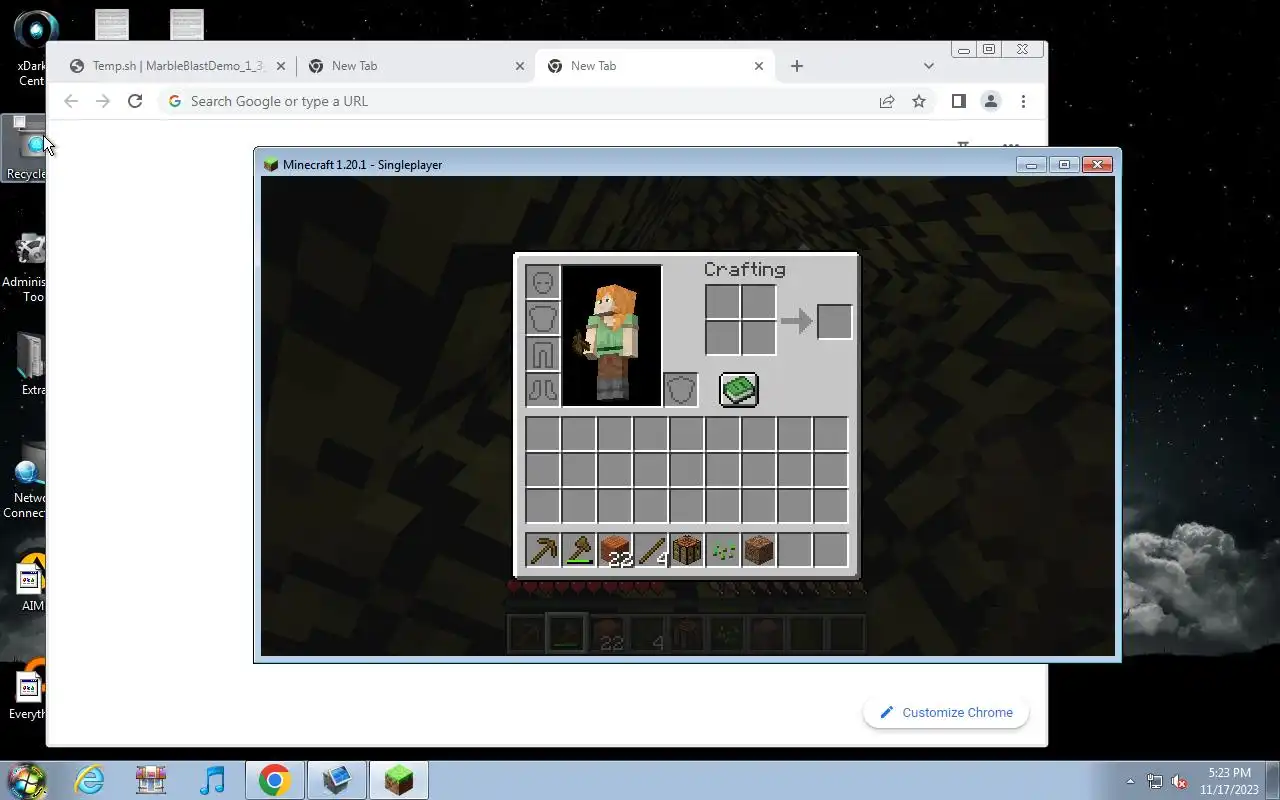
Task: Click the helmet armor slot
Action: (543, 282)
